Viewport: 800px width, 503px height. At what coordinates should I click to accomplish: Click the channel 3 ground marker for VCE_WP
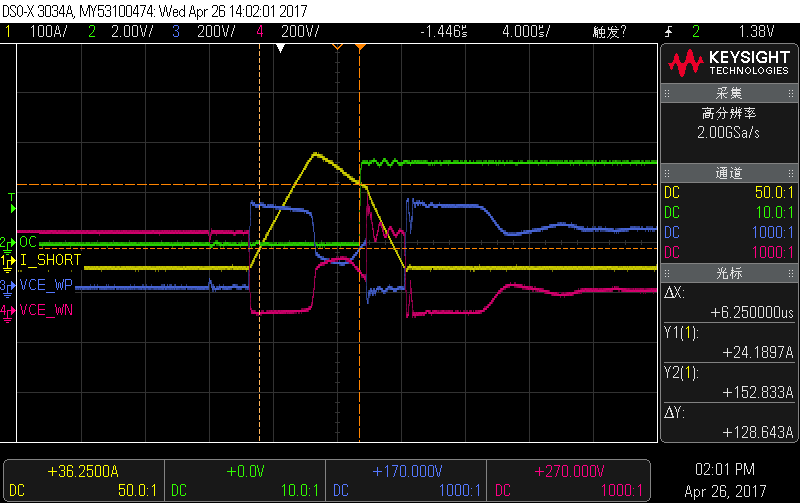(x=8, y=287)
